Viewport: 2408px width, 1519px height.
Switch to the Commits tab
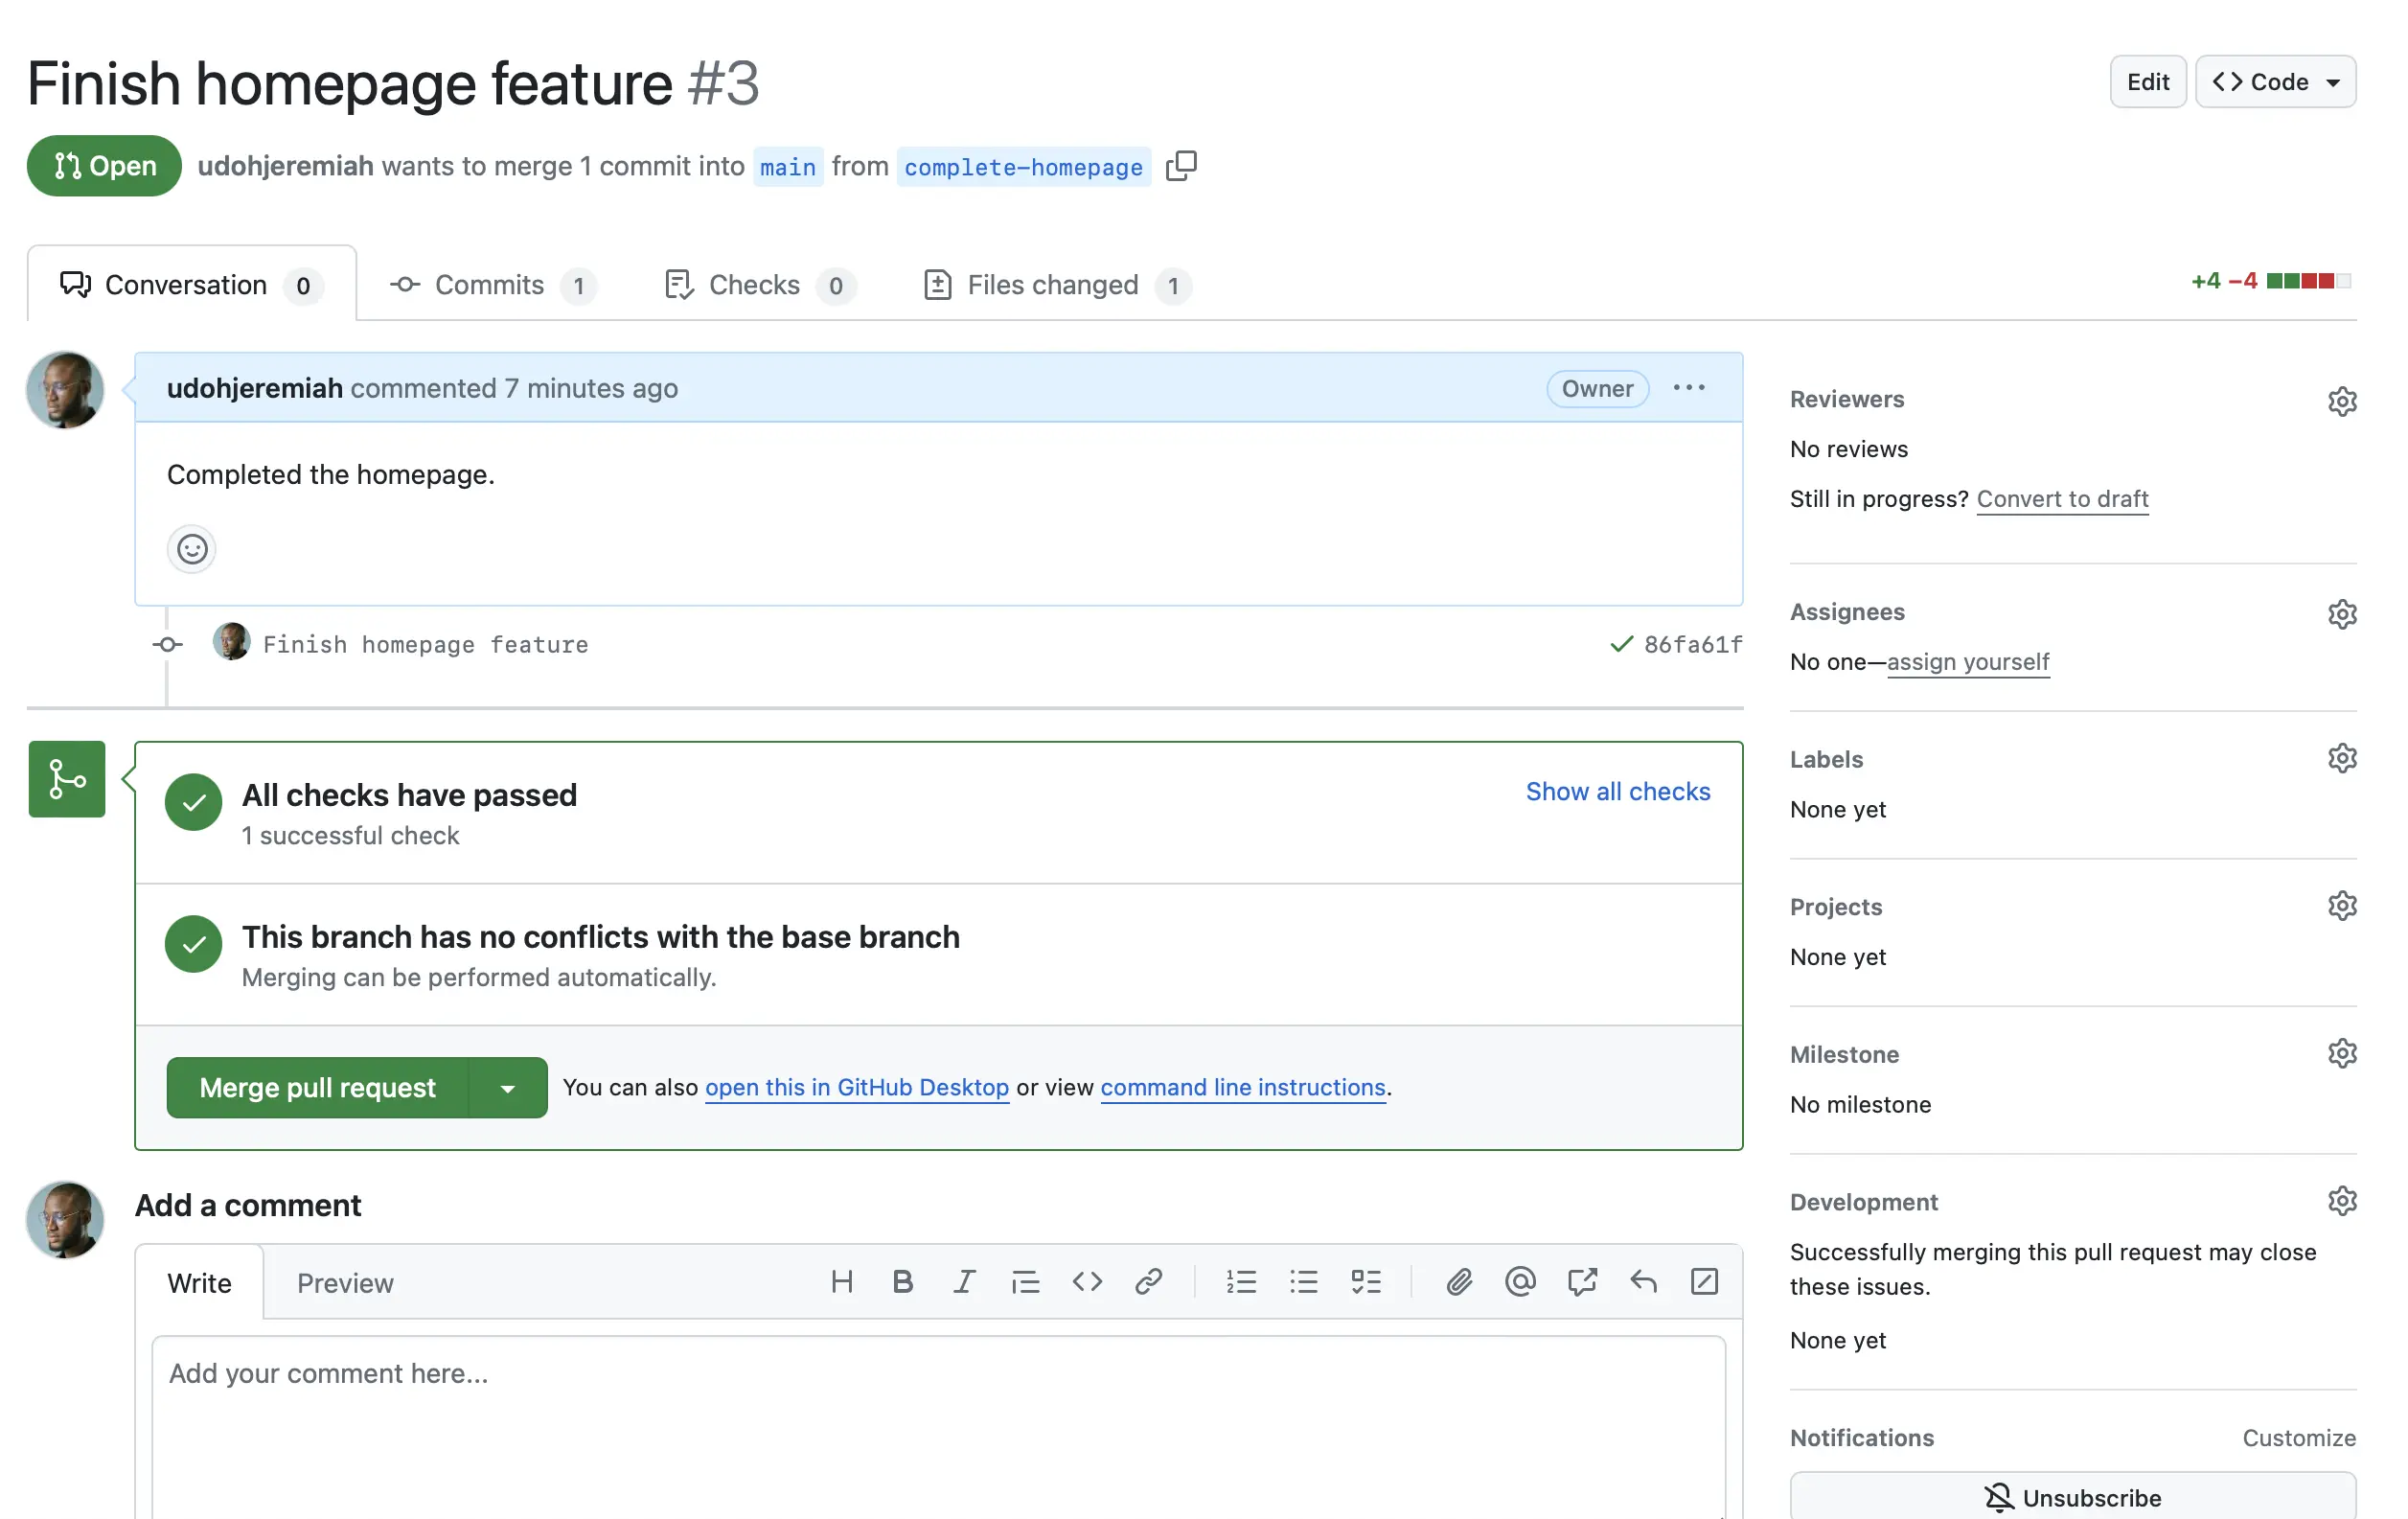(491, 285)
